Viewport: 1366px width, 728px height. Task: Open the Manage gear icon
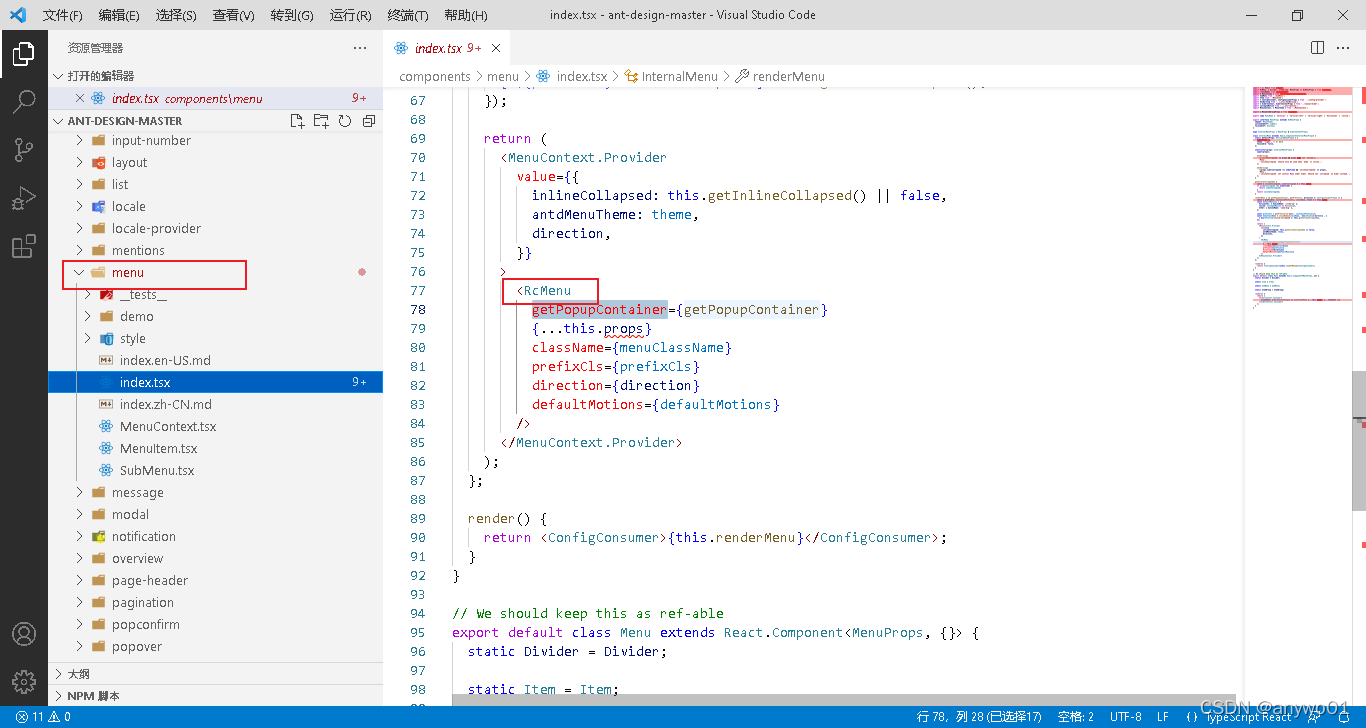pos(24,681)
